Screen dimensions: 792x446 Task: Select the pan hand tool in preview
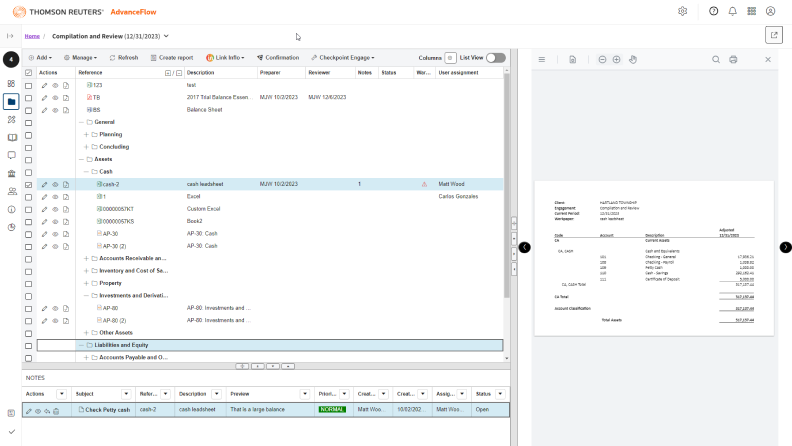[x=633, y=60]
